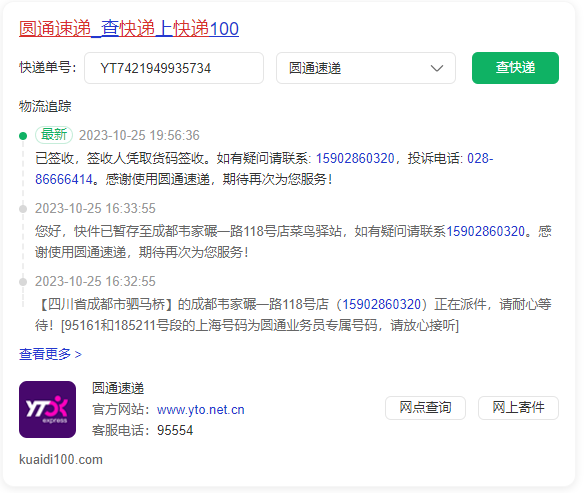Image resolution: width=586 pixels, height=493 pixels.
Task: Click the kuaidi100.com source text
Action: point(61,459)
